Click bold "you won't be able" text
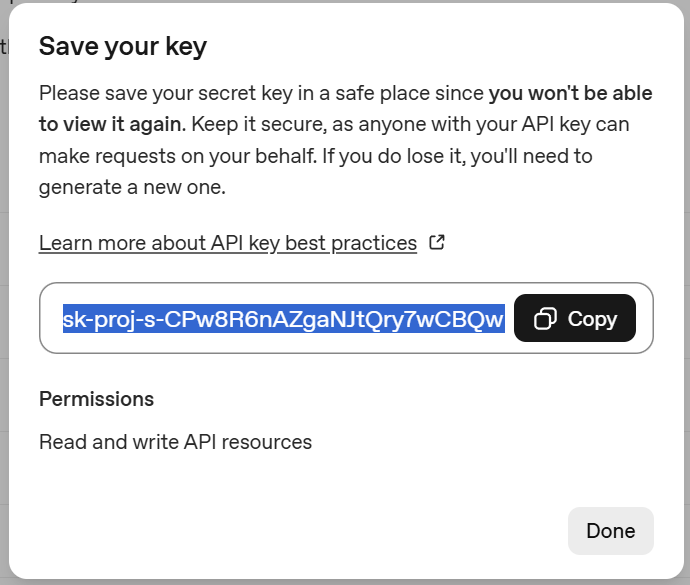The width and height of the screenshot is (690, 585). pyautogui.click(x=570, y=94)
